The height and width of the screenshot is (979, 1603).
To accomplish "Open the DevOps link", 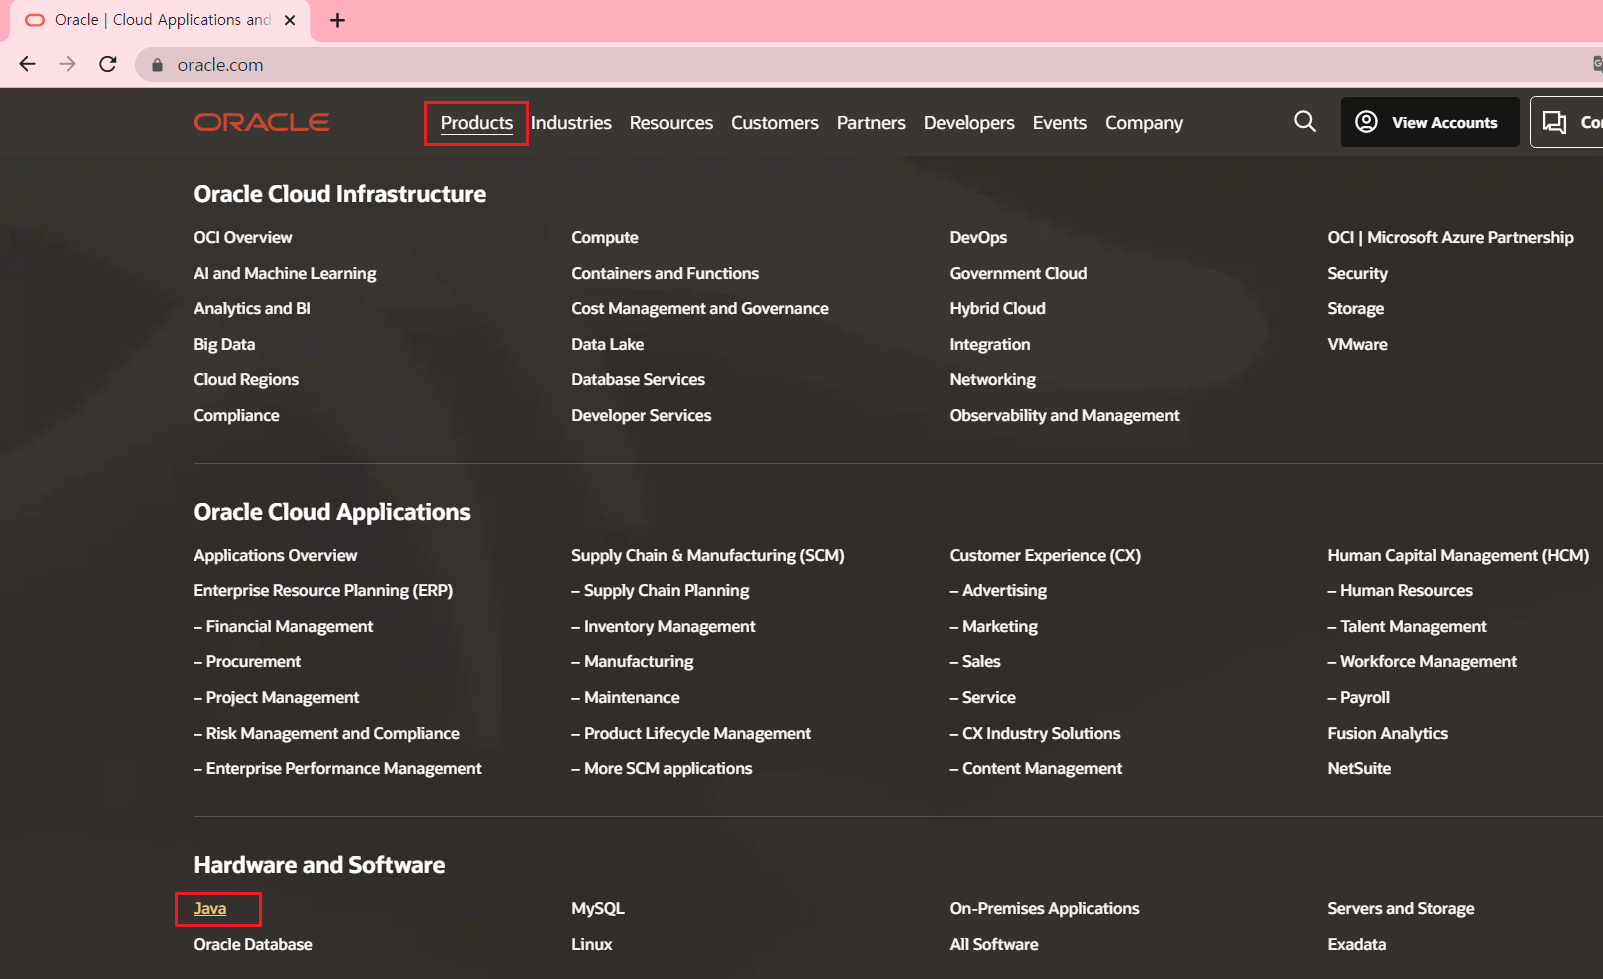I will coord(978,237).
